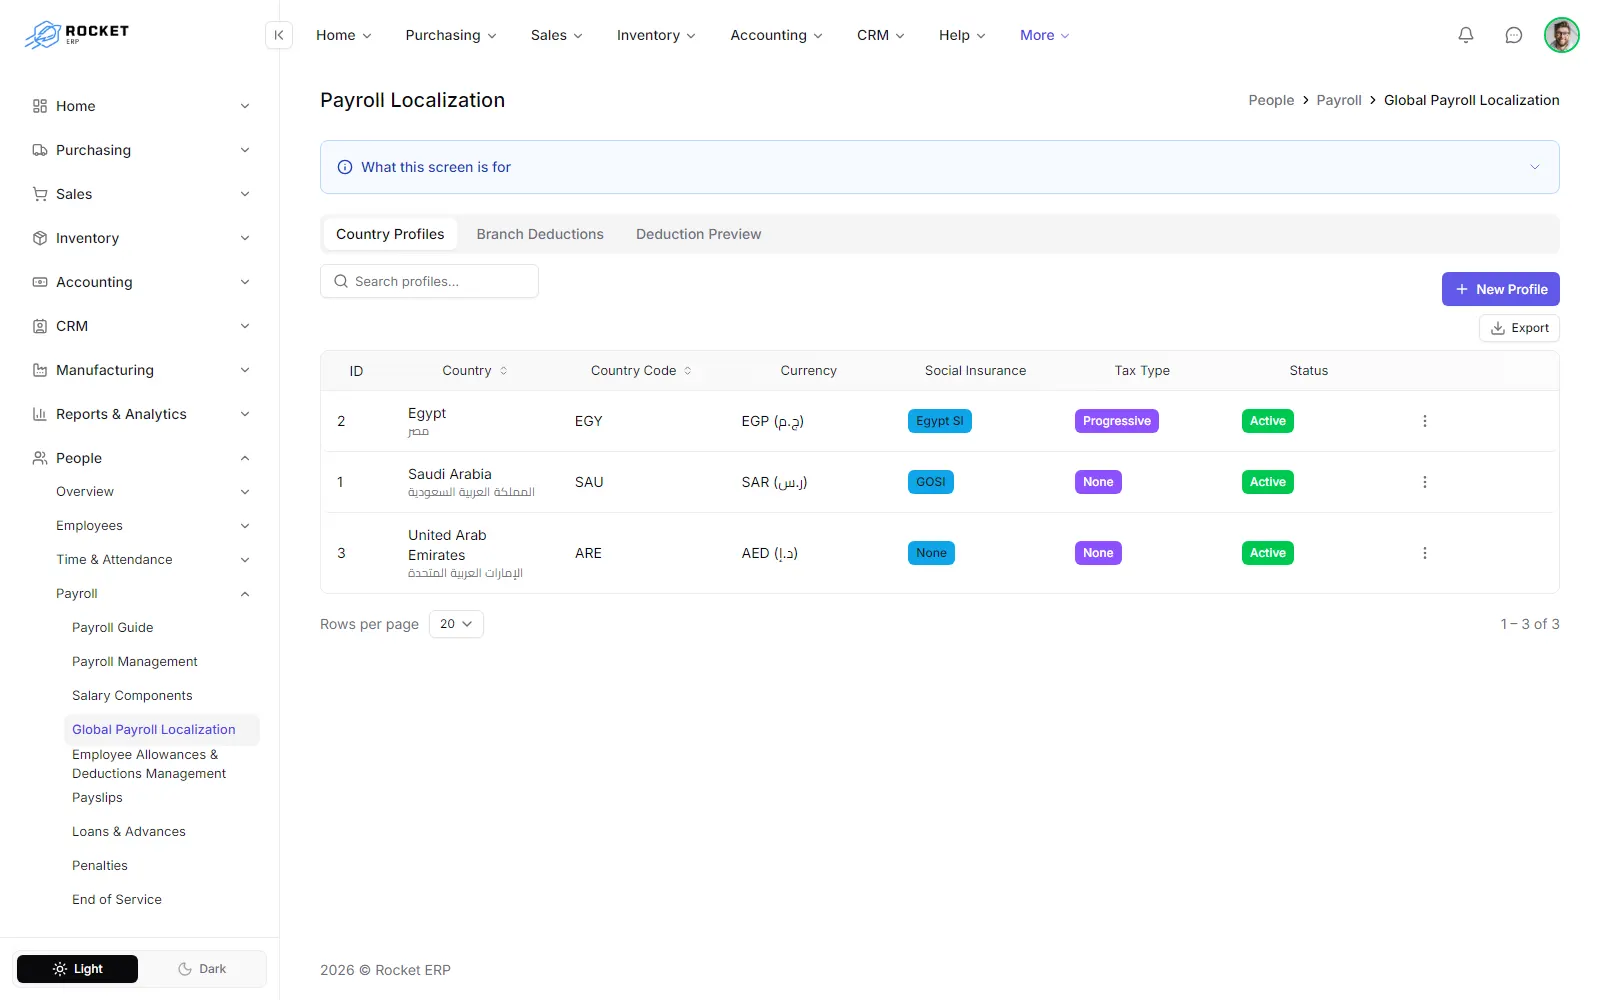
Task: Open the top Sales menu
Action: point(556,35)
